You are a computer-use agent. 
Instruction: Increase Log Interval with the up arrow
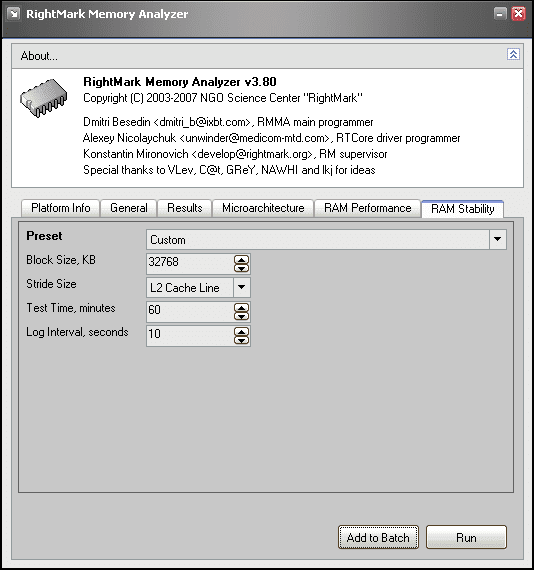point(241,332)
